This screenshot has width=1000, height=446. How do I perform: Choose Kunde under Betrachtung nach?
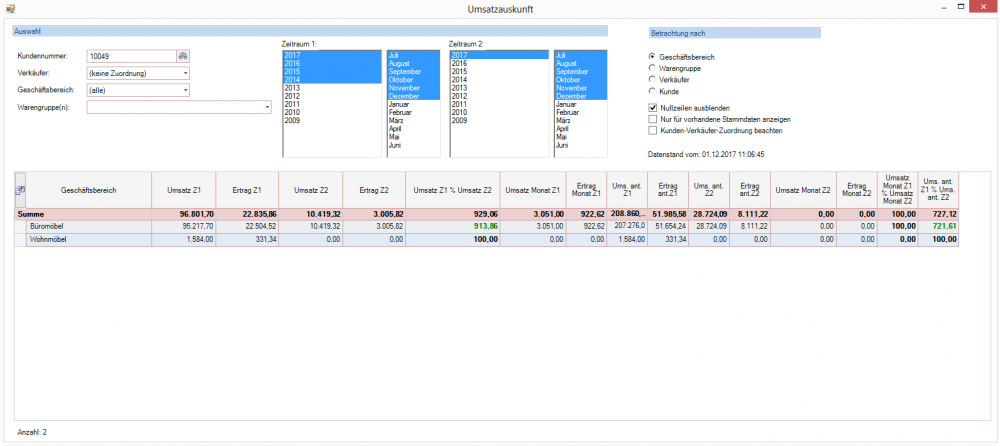652,91
